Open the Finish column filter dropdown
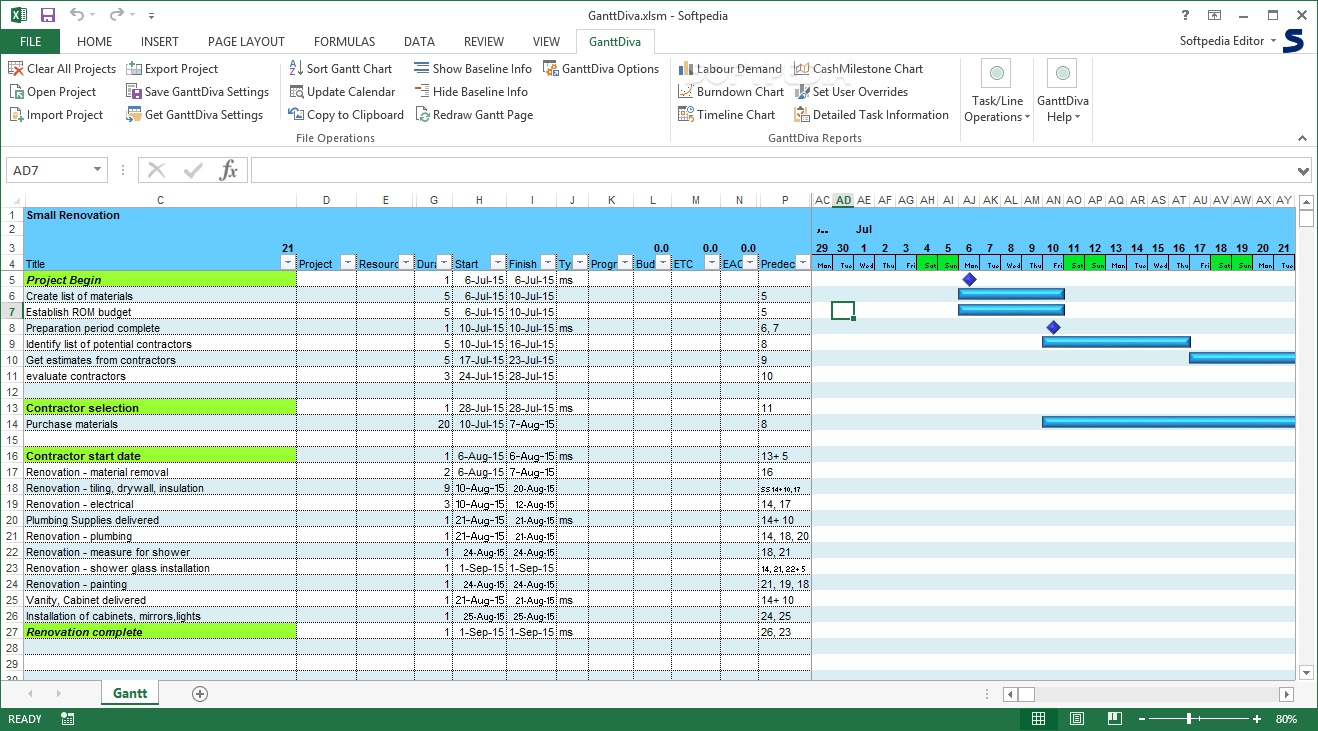This screenshot has width=1318, height=731. click(548, 263)
